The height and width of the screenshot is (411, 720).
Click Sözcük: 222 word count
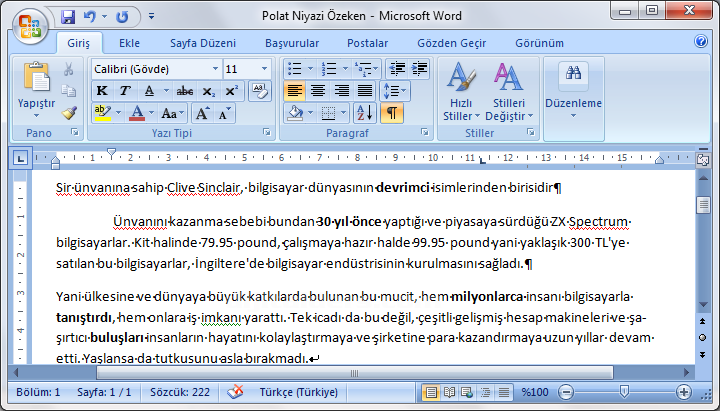point(180,392)
